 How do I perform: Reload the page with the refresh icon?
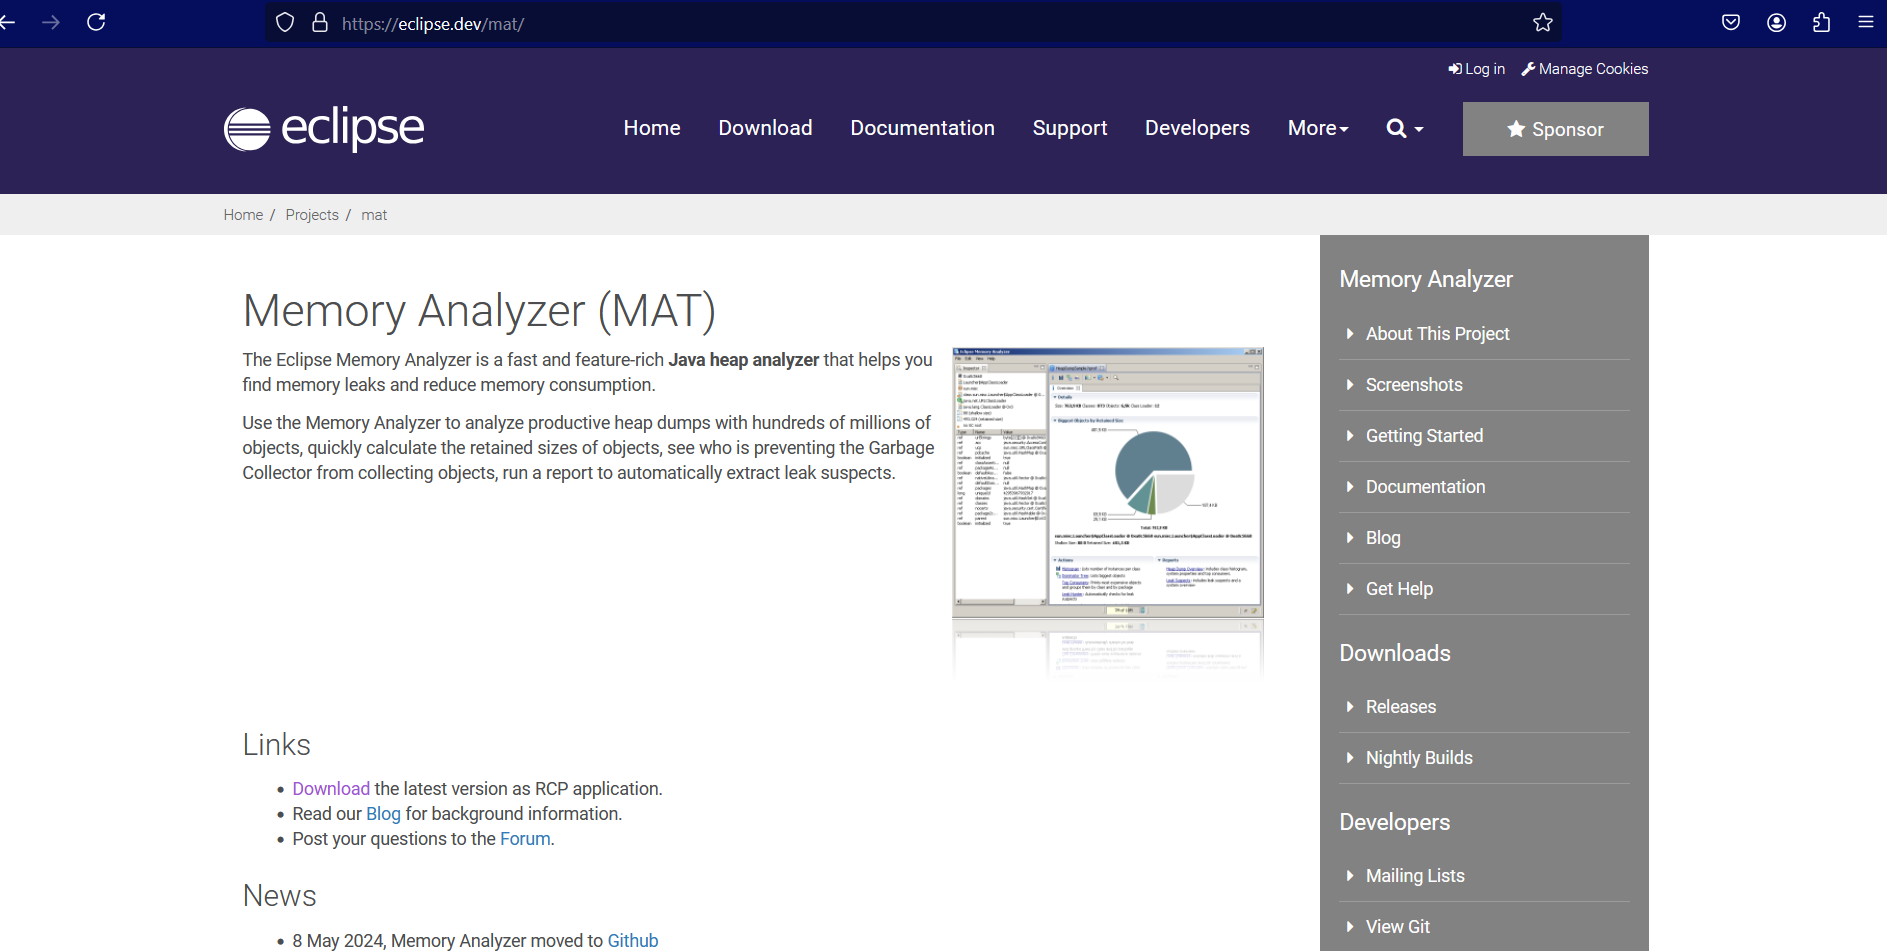tap(96, 22)
